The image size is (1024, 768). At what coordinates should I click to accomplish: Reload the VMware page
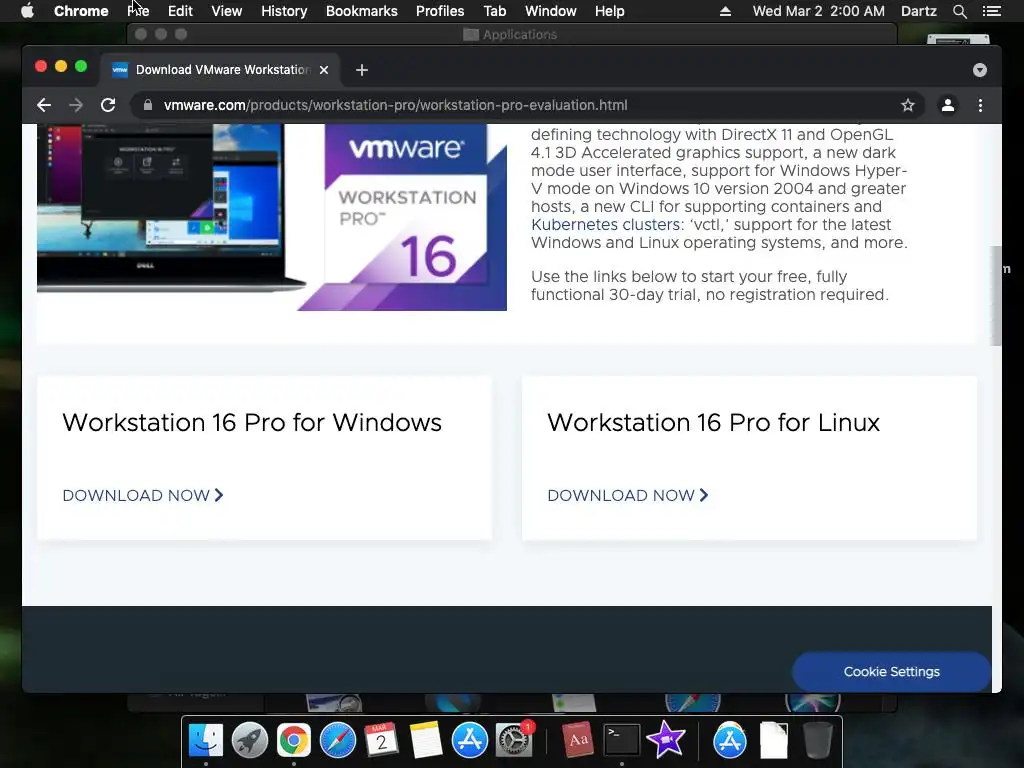pyautogui.click(x=108, y=105)
